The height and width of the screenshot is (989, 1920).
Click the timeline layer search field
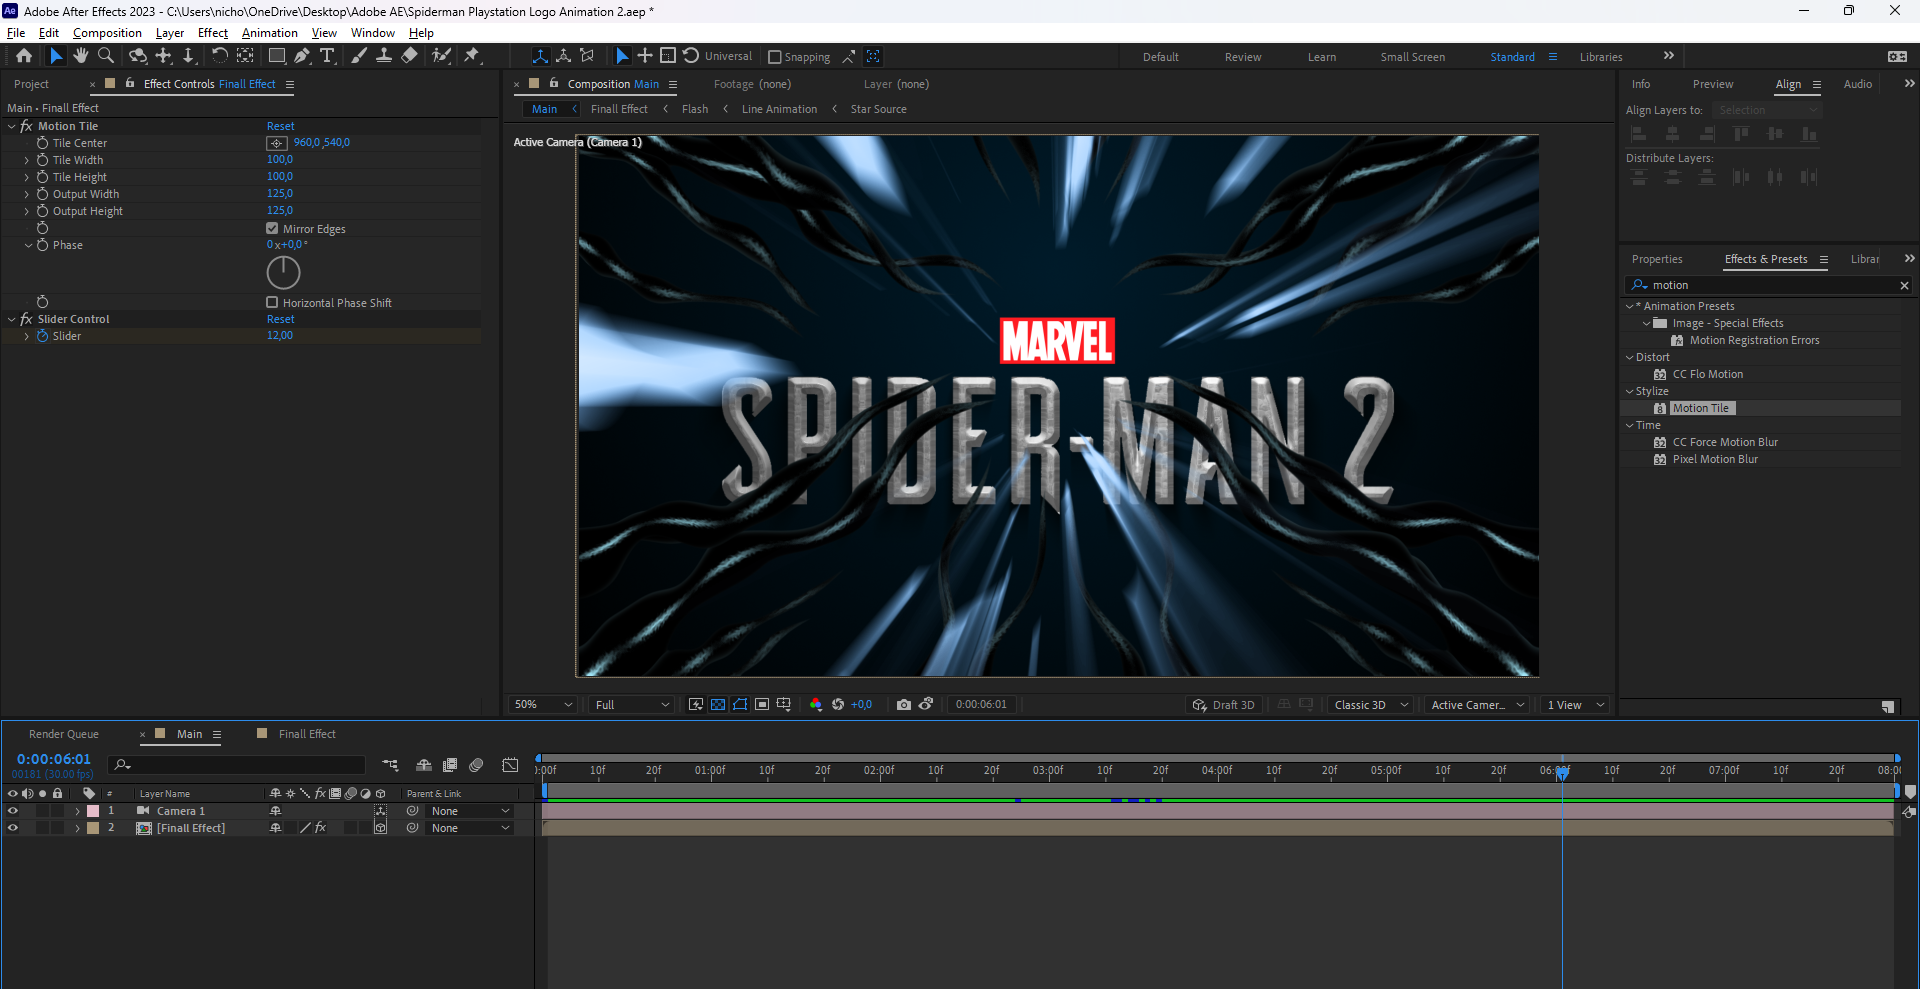tap(238, 765)
